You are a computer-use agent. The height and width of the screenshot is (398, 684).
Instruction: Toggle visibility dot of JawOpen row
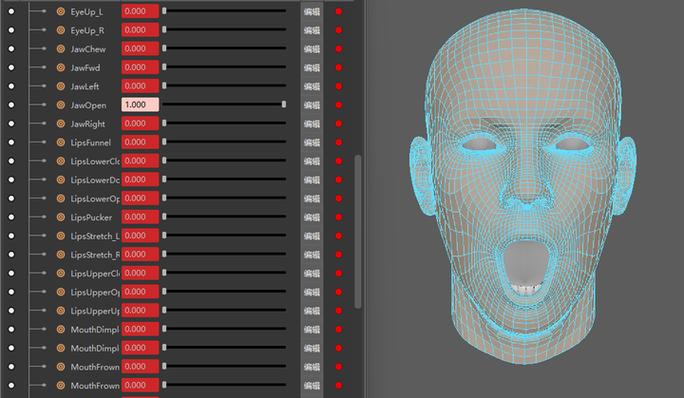coord(11,105)
